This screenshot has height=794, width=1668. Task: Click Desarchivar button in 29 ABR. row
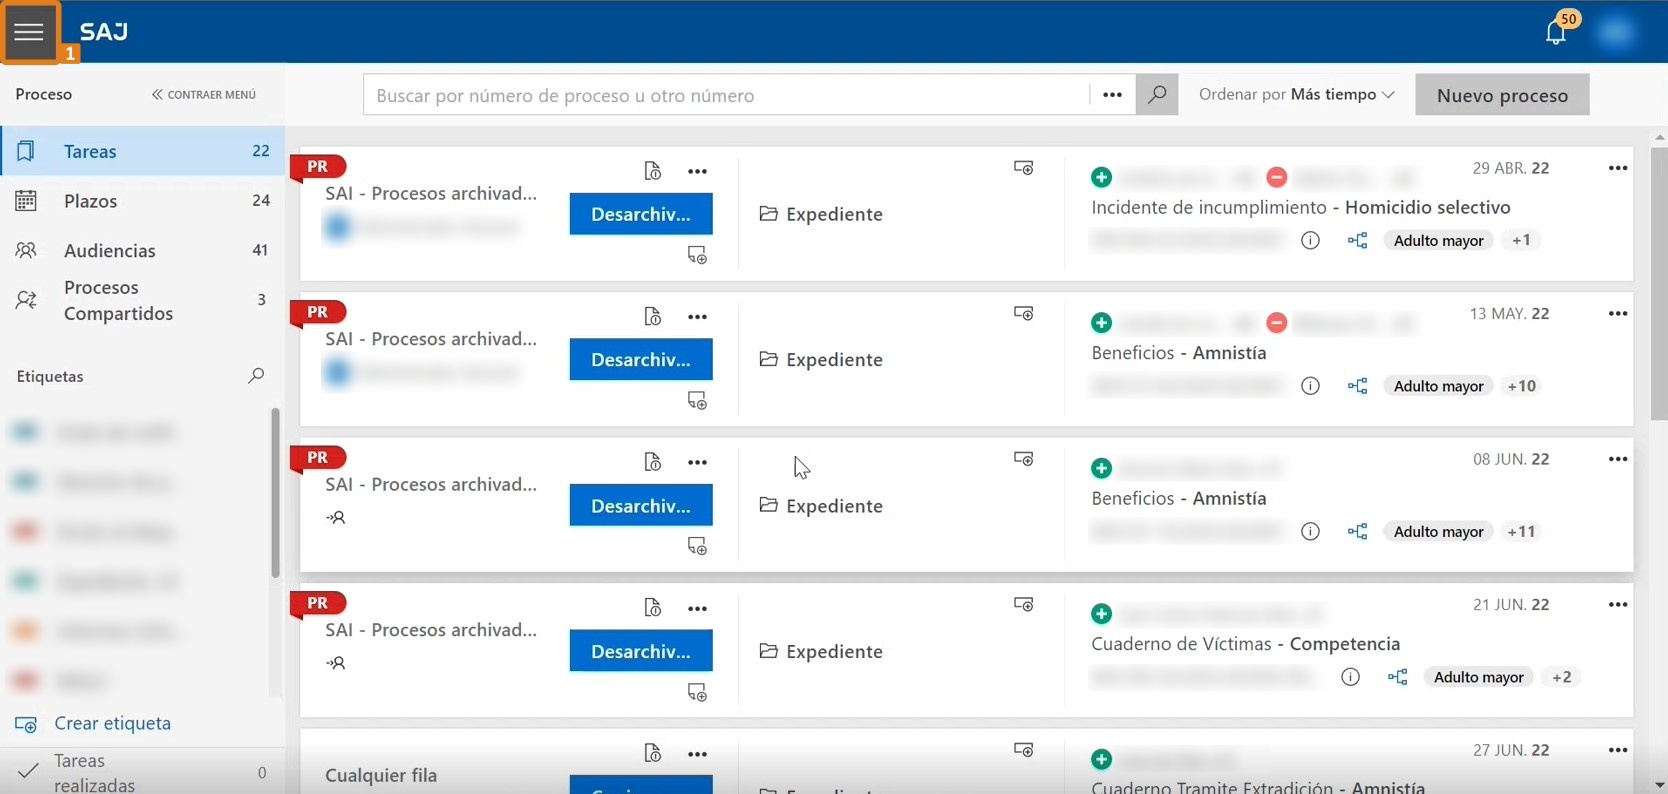point(641,214)
